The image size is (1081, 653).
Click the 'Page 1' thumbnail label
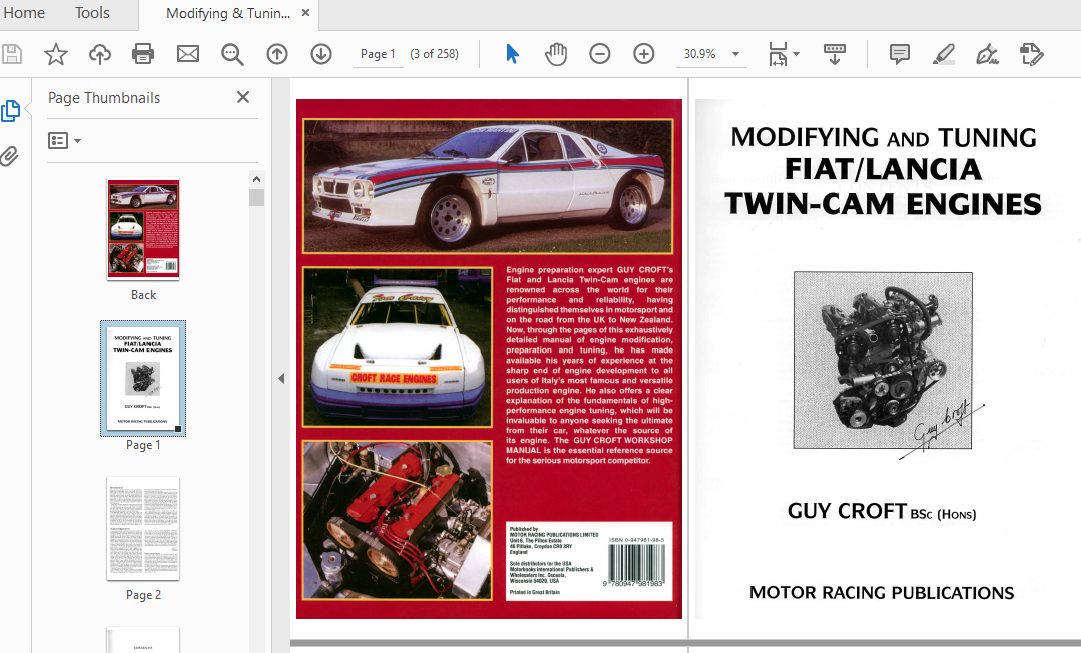tap(143, 445)
